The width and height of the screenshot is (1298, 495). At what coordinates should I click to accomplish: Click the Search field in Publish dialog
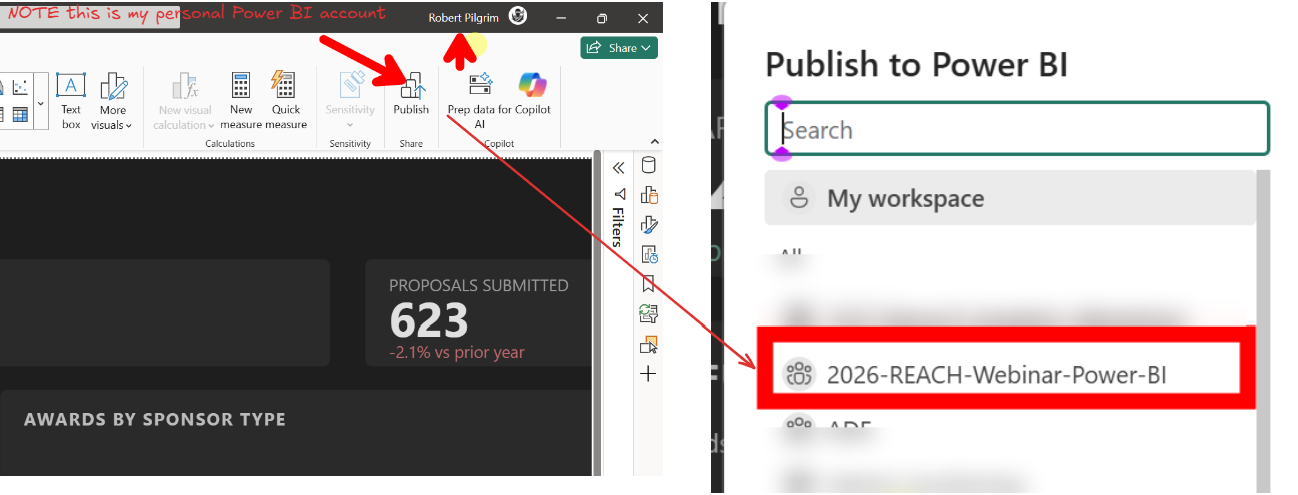tap(1017, 129)
